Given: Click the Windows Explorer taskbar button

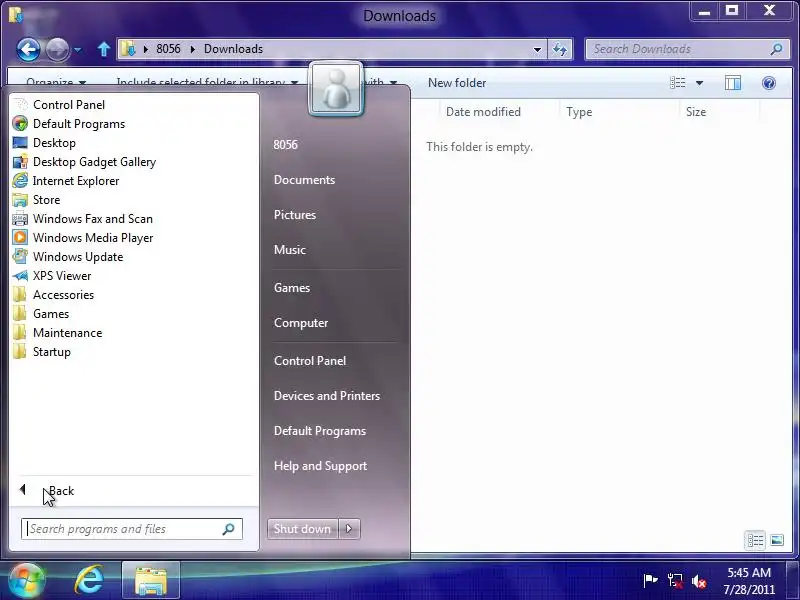Looking at the screenshot, I should 151,580.
